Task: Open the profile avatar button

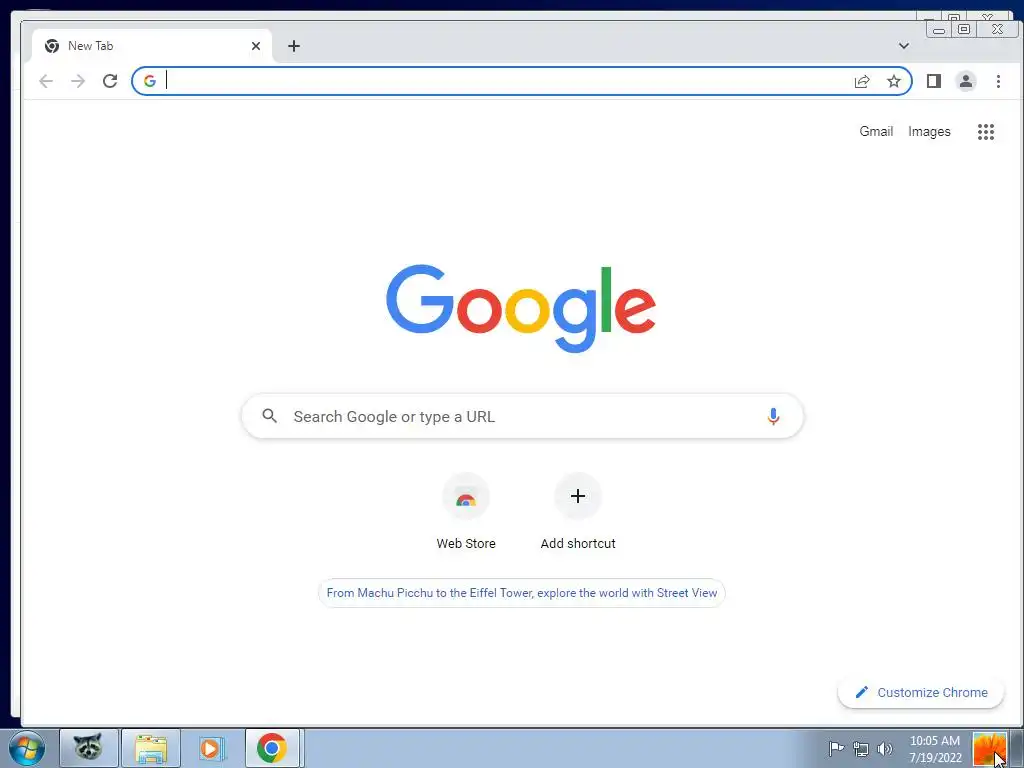Action: [x=966, y=81]
